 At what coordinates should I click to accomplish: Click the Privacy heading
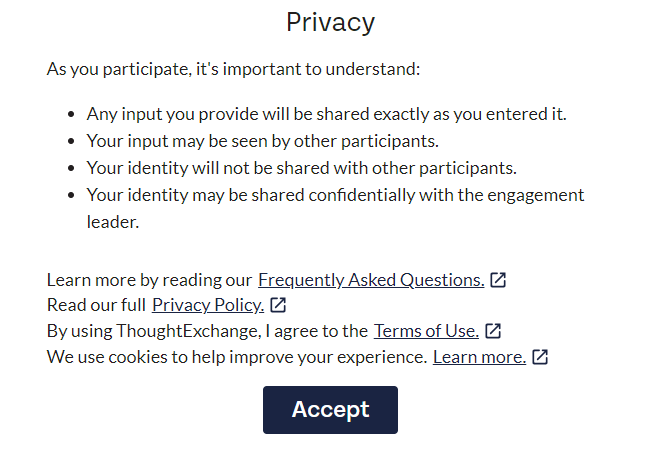pyautogui.click(x=330, y=22)
